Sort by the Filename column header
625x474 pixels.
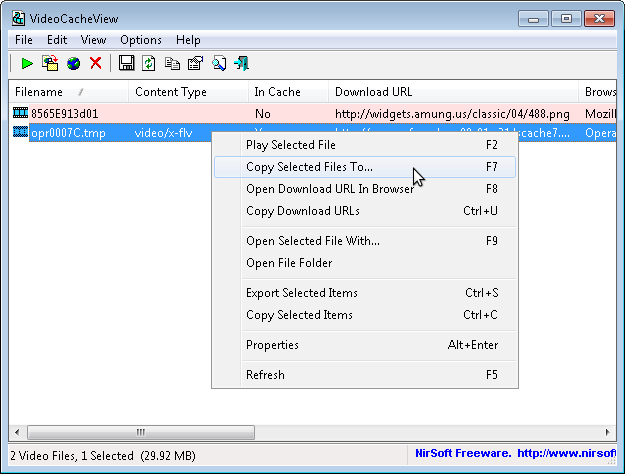69,92
